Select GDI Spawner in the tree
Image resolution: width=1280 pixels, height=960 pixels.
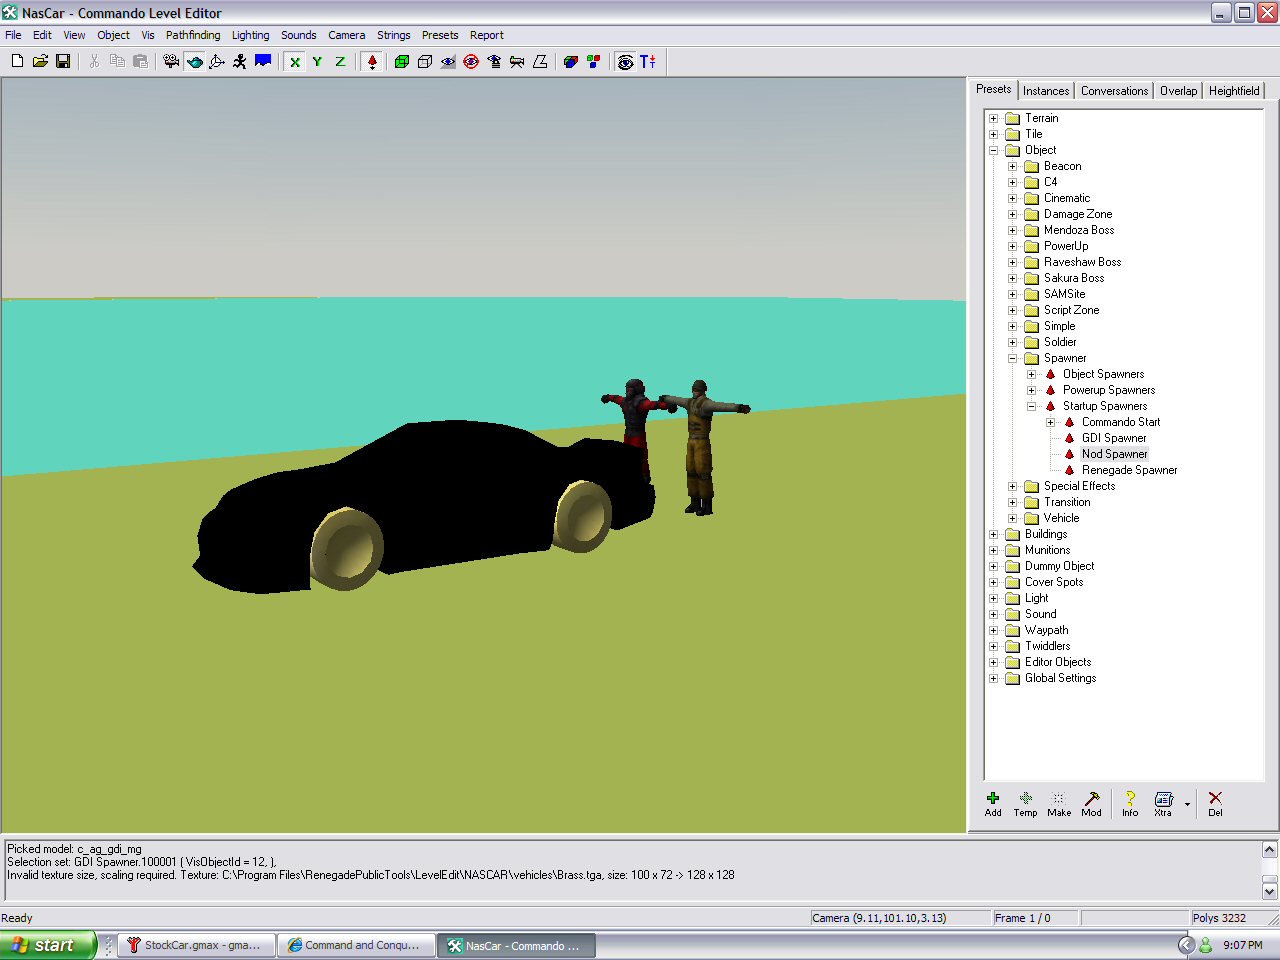click(1114, 438)
